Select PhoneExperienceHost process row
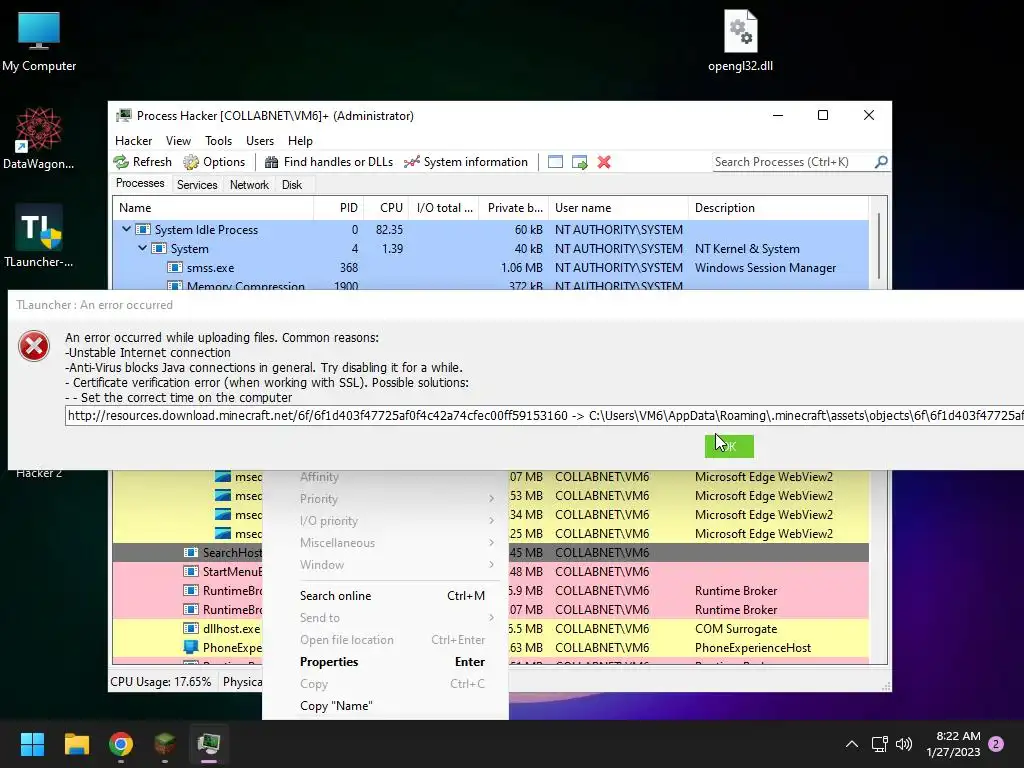 coord(490,648)
